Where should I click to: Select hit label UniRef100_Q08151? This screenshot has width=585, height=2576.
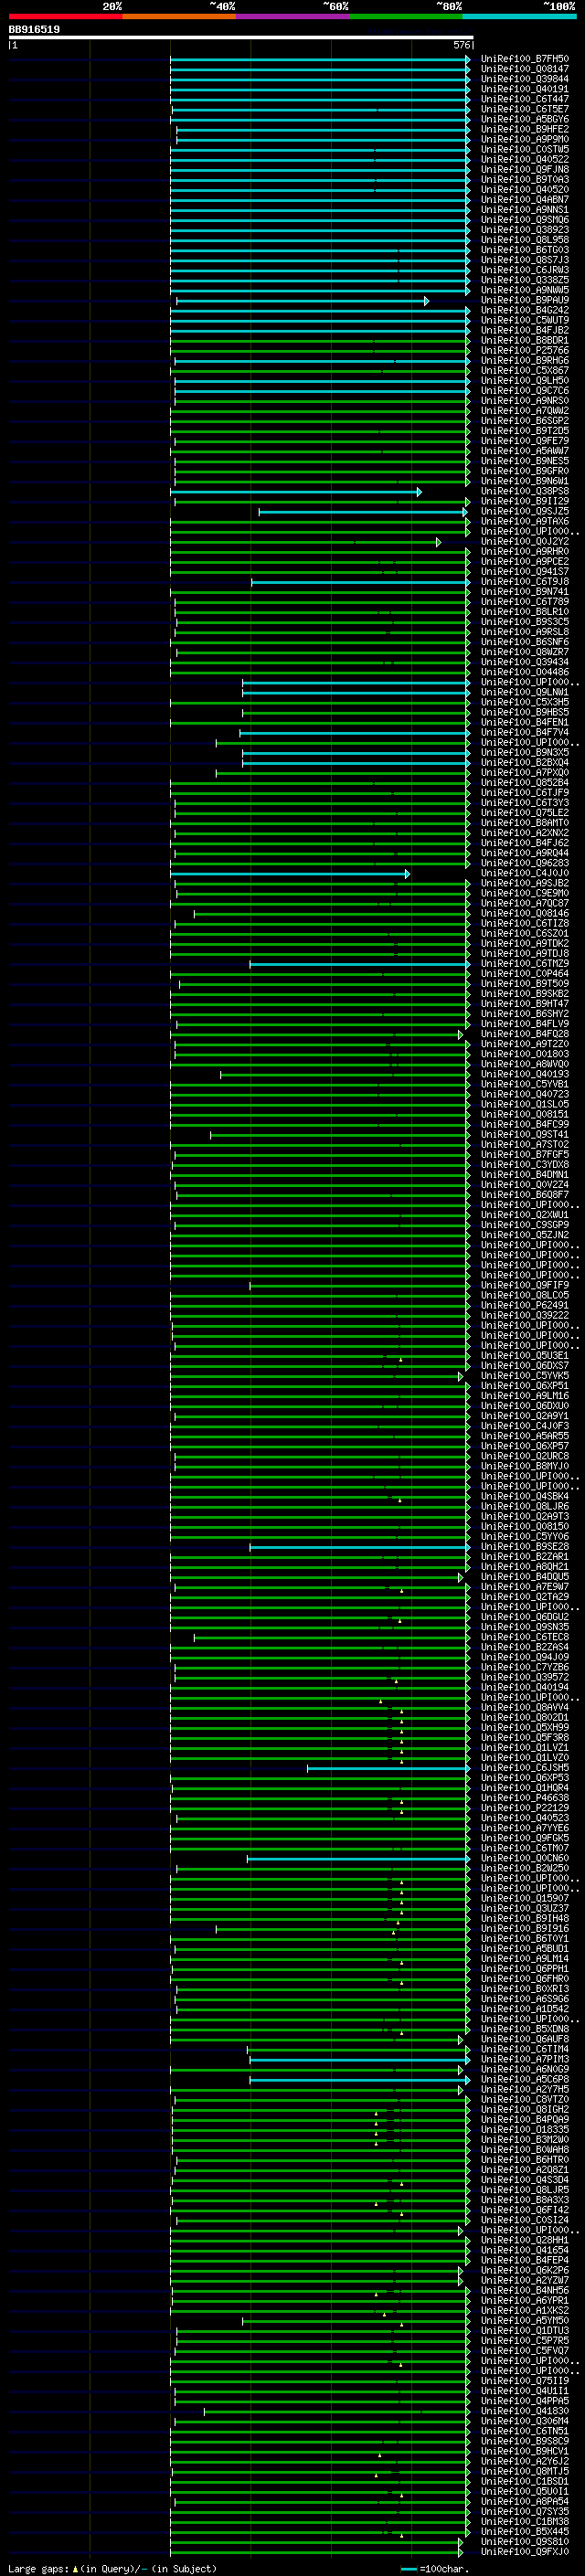click(x=525, y=1114)
